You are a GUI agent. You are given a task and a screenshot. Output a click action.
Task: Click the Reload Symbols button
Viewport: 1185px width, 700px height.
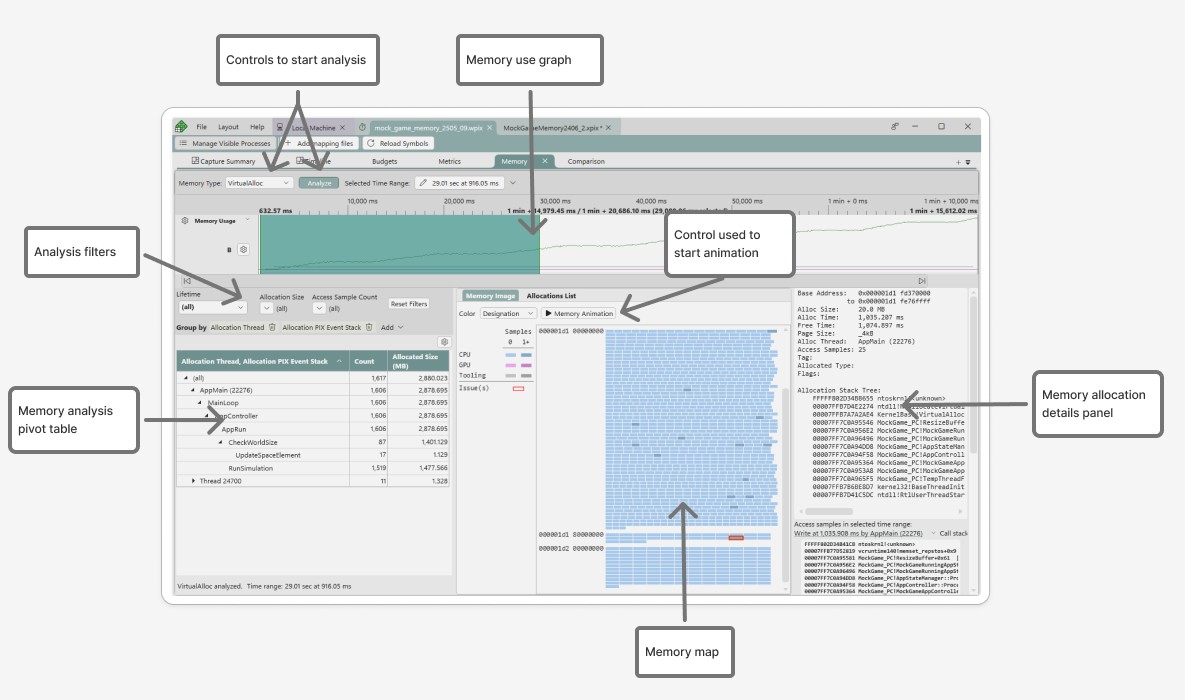click(397, 144)
